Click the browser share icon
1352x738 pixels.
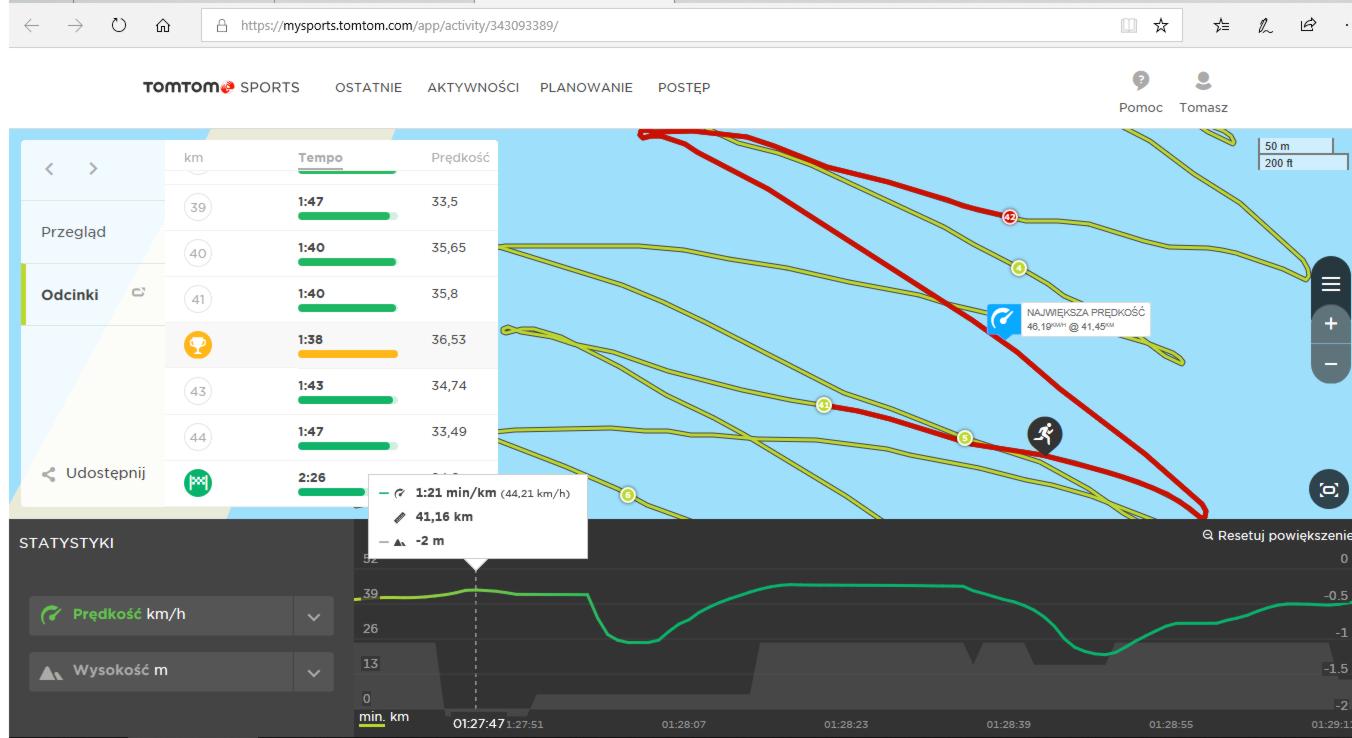click(1310, 26)
